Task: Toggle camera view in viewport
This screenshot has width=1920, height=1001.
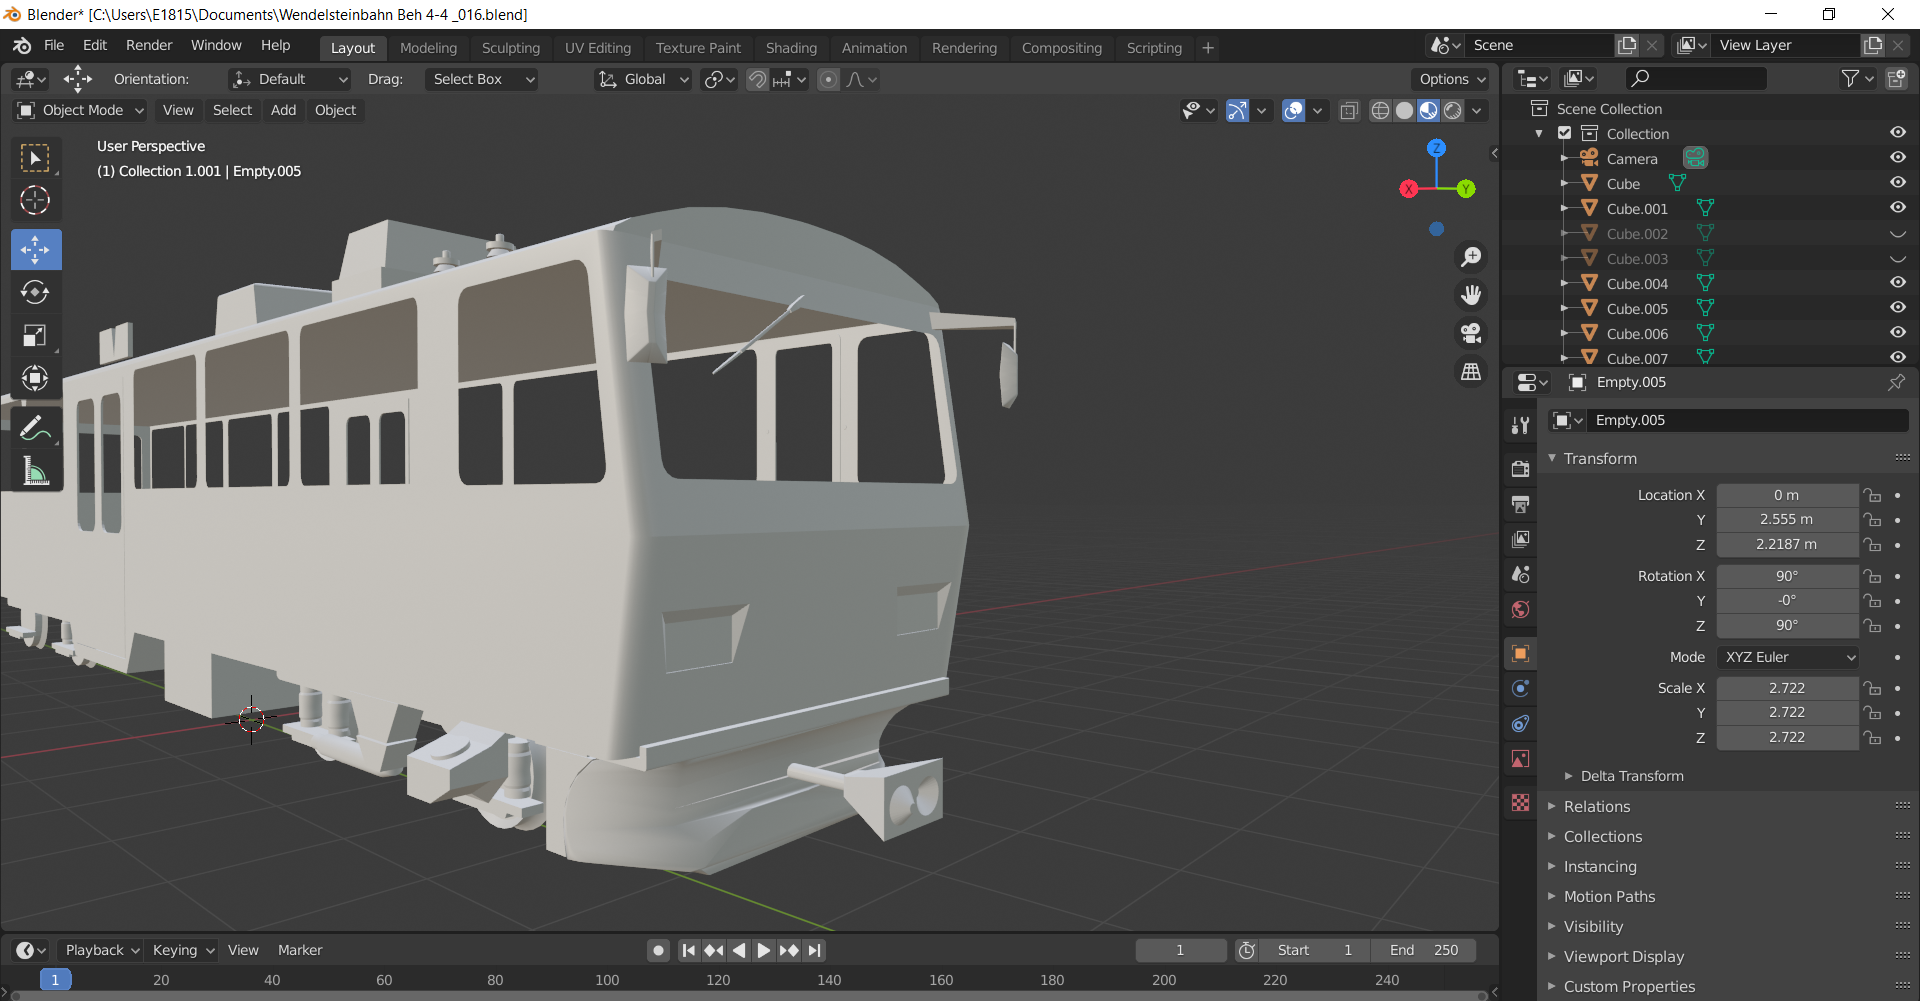Action: tap(1470, 333)
